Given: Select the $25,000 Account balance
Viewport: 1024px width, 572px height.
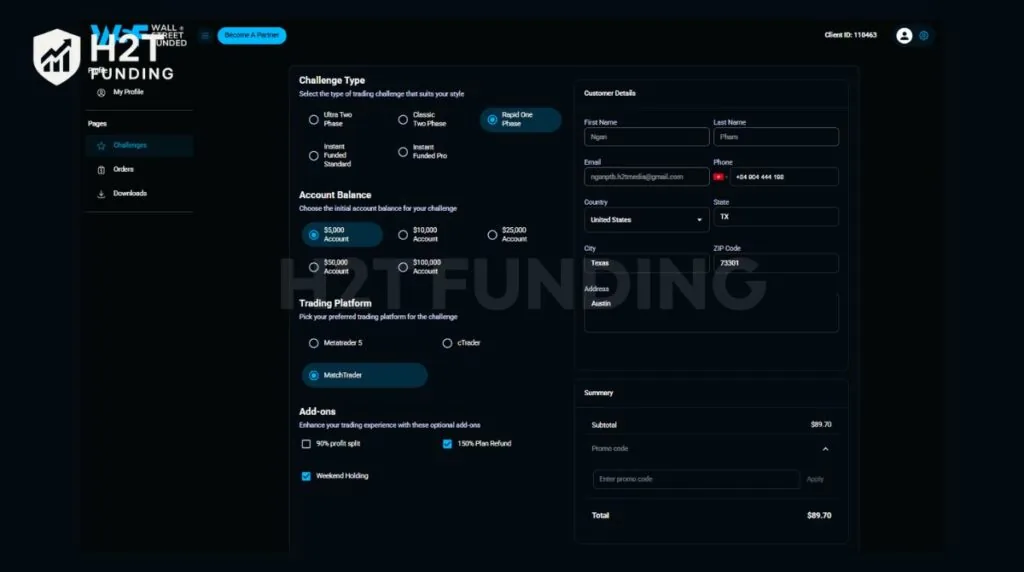Looking at the screenshot, I should (492, 234).
